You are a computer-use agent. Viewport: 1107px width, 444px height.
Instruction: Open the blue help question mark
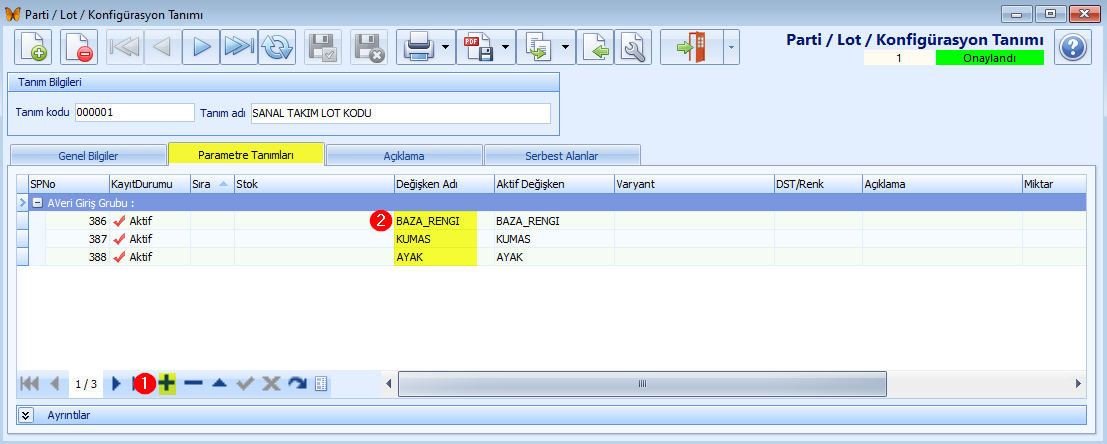tap(1072, 47)
